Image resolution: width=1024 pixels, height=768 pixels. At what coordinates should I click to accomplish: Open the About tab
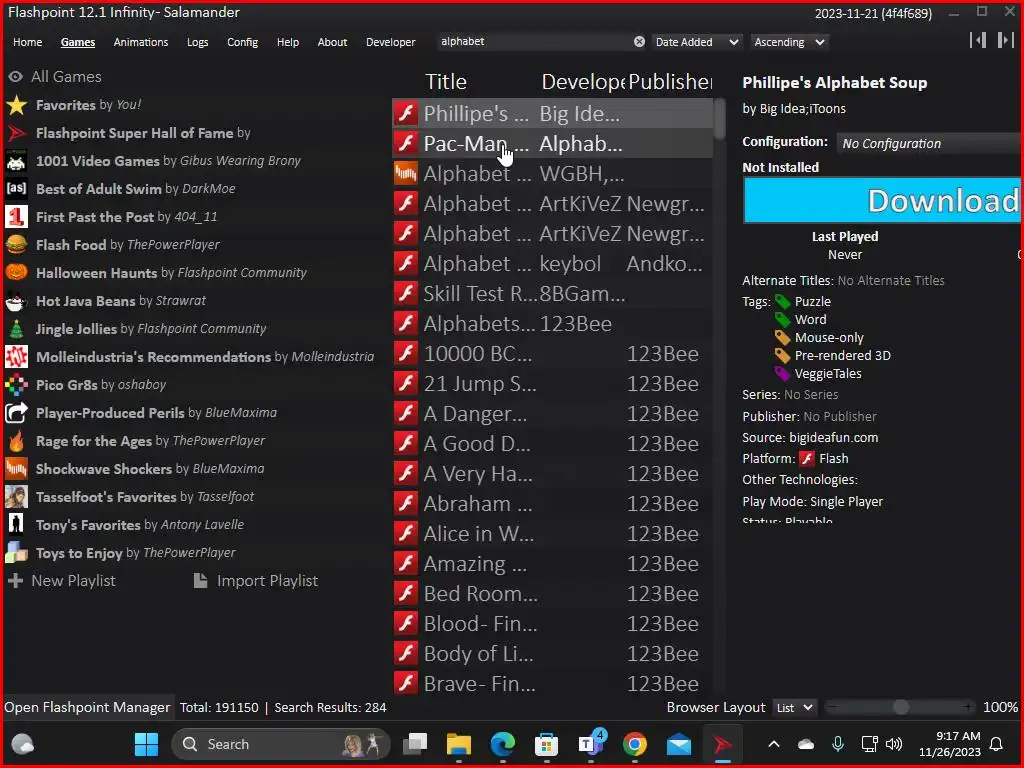(332, 42)
